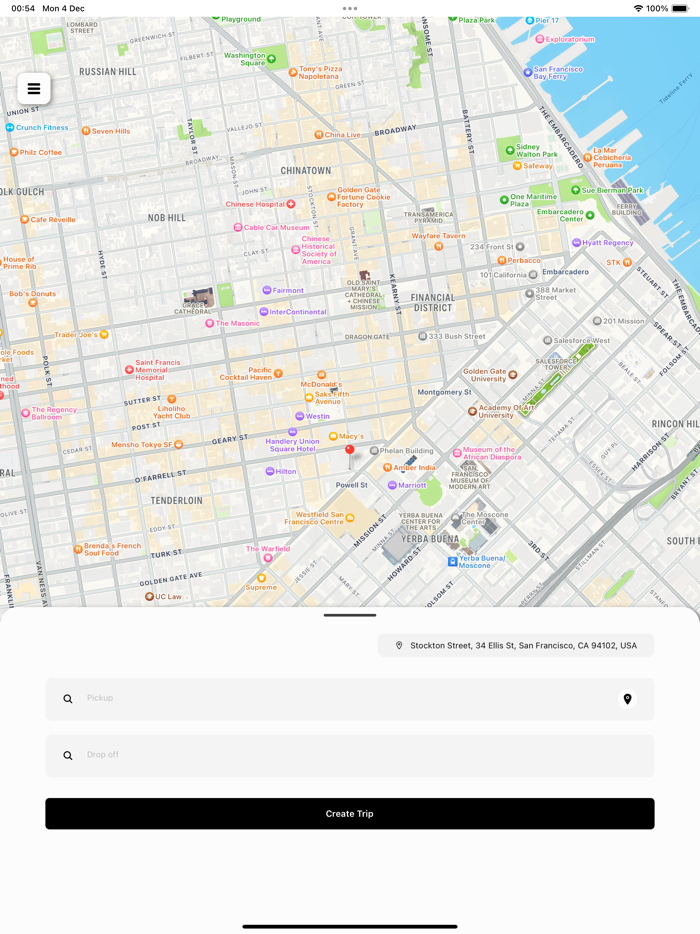Tap the Exploratorium marker
Screen dimensions: 700x934
coord(540,39)
